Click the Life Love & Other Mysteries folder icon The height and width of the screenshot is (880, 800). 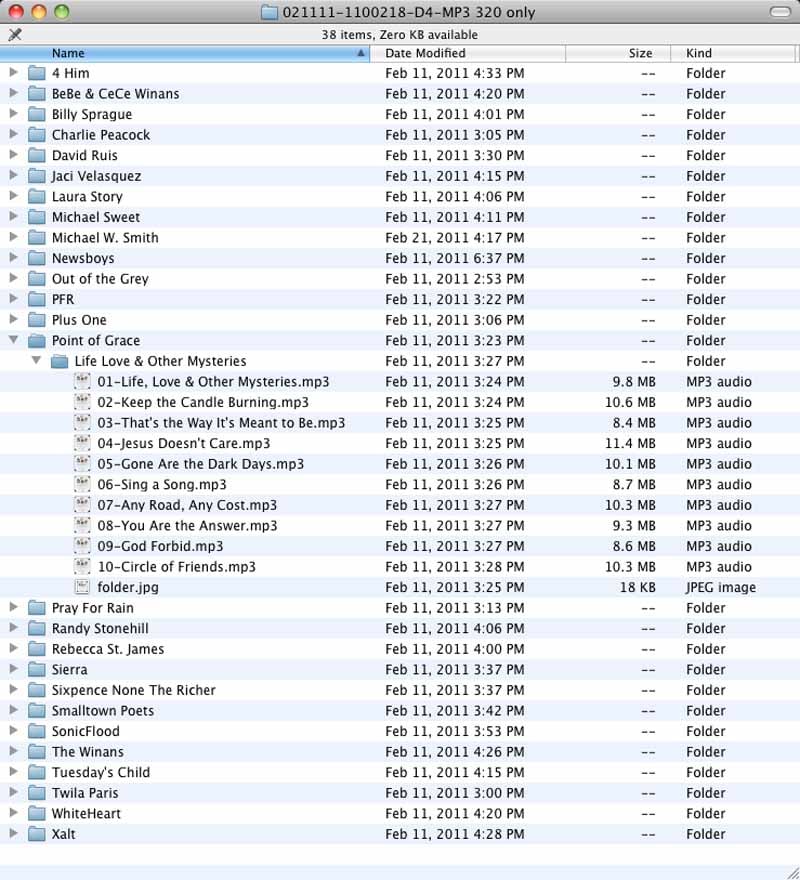(60, 361)
